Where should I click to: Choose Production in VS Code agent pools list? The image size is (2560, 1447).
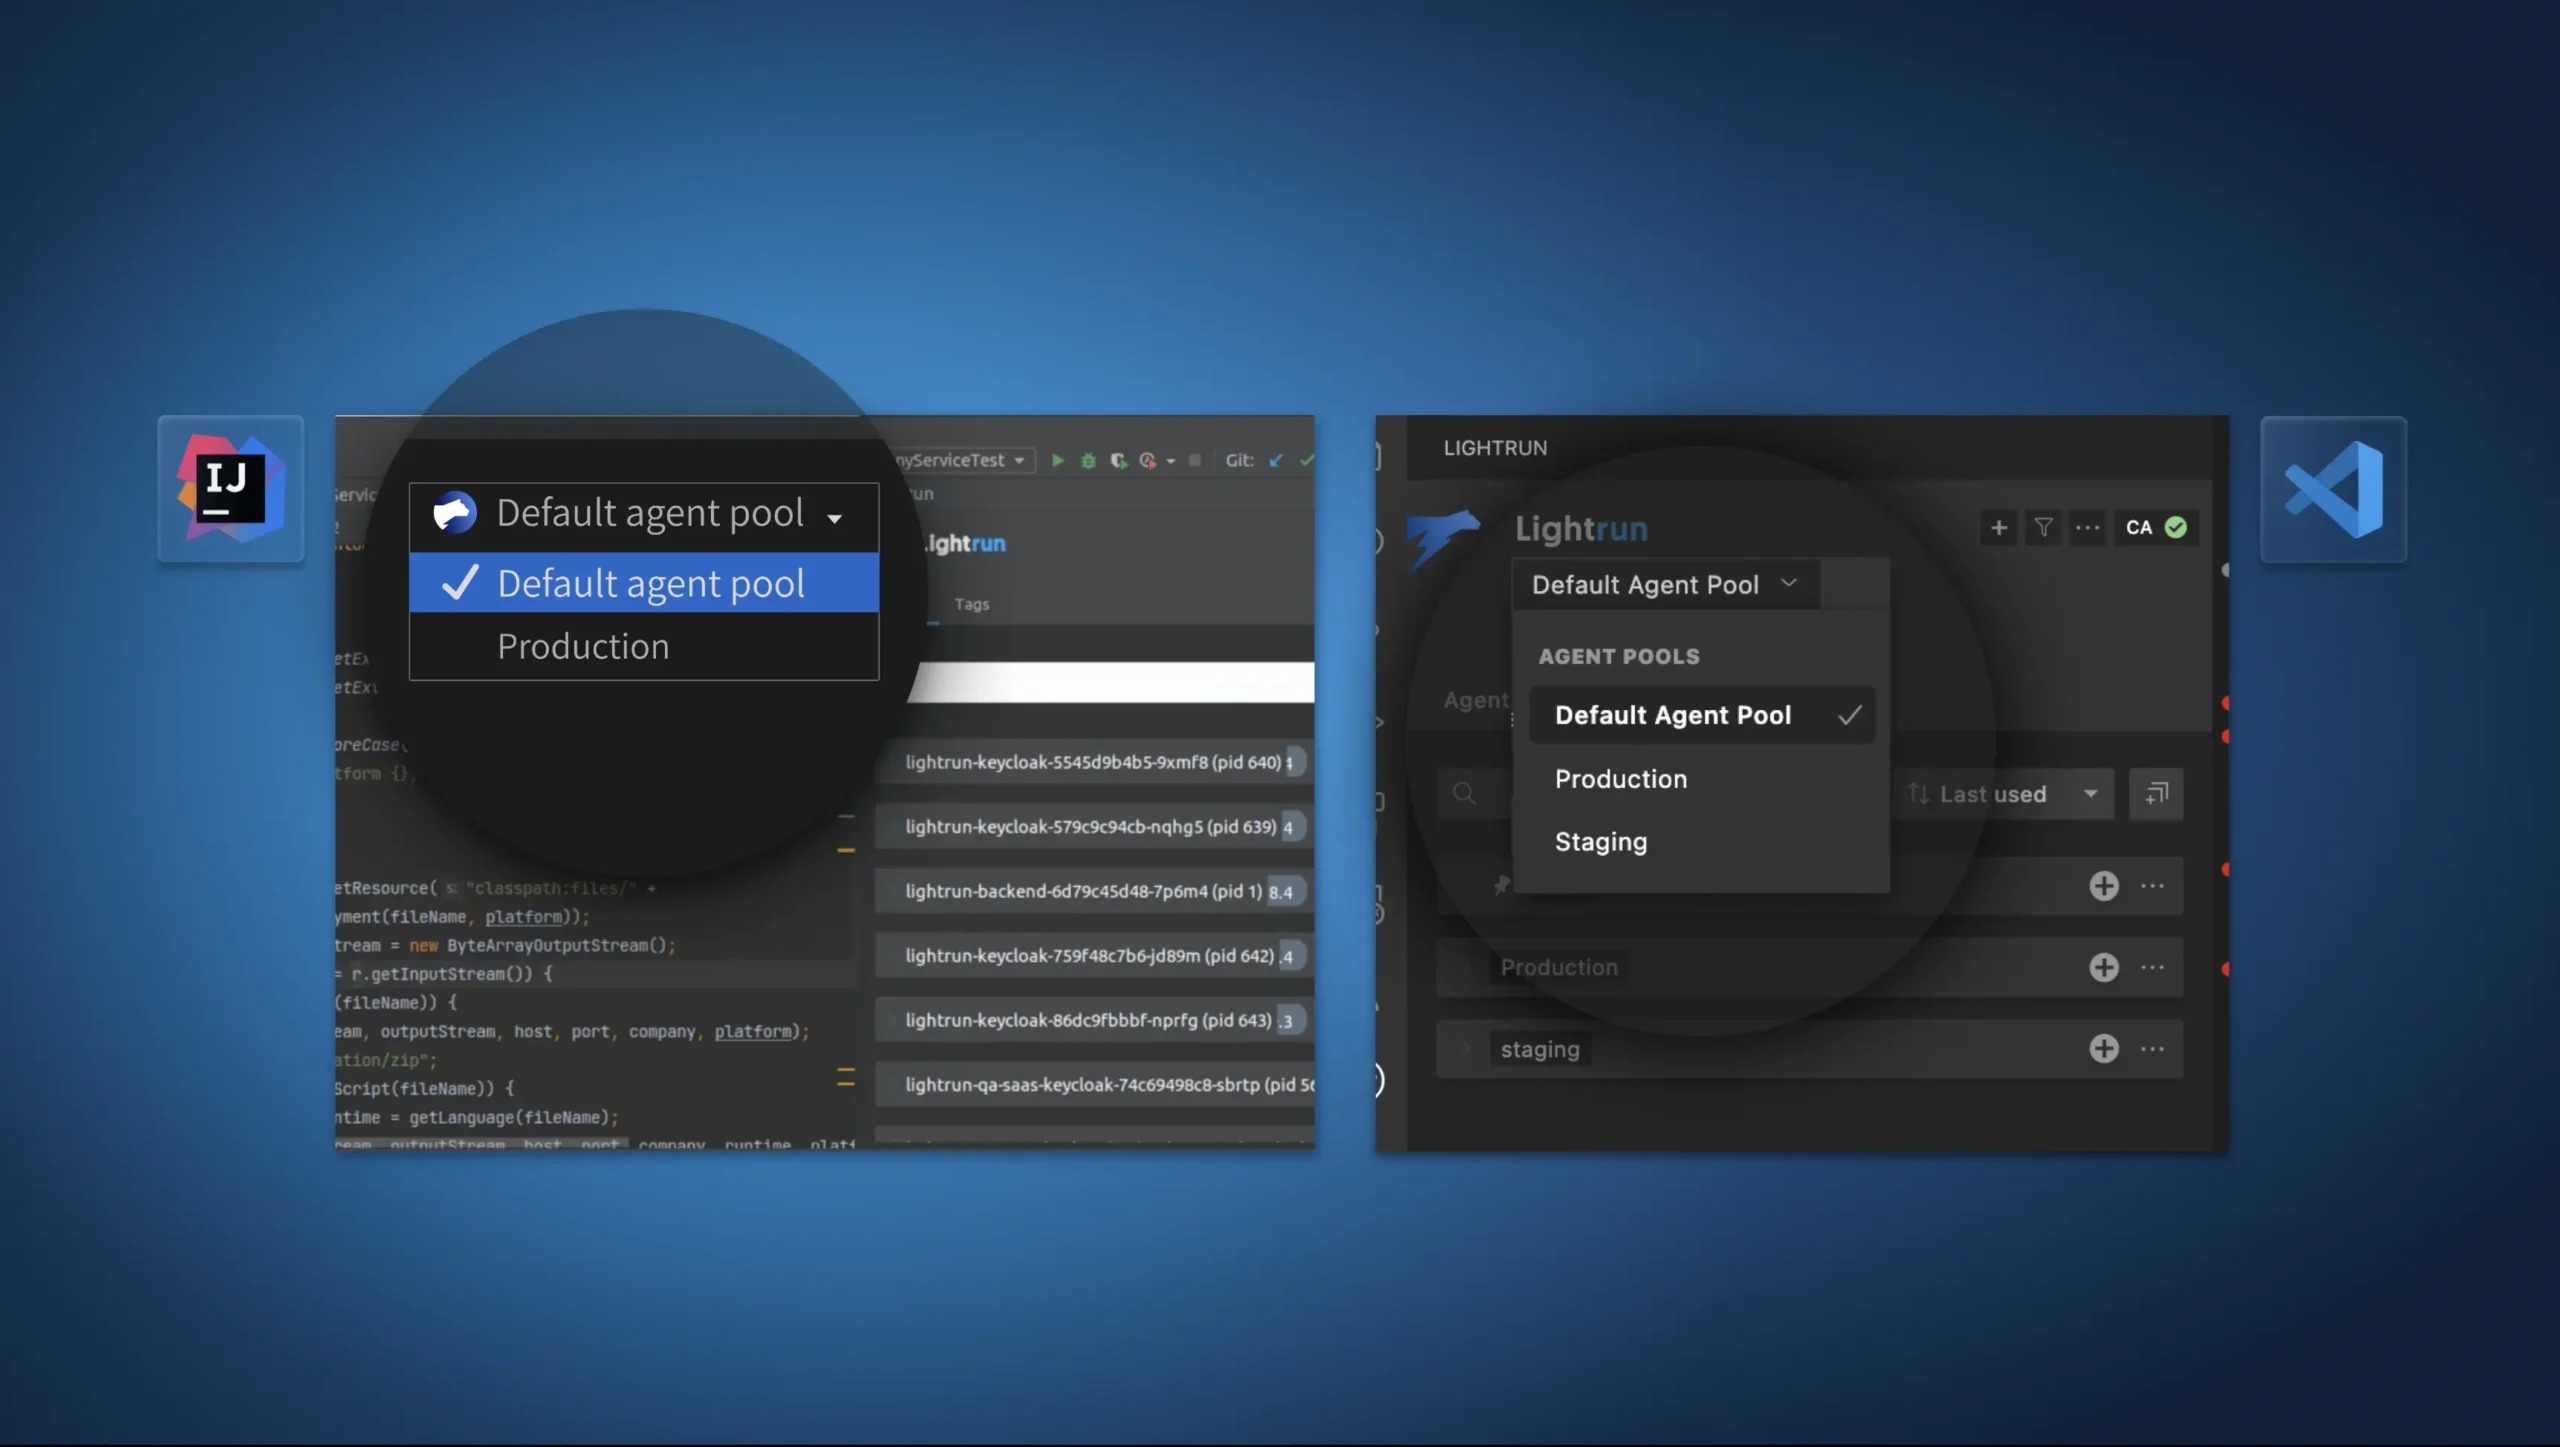click(x=1702, y=778)
